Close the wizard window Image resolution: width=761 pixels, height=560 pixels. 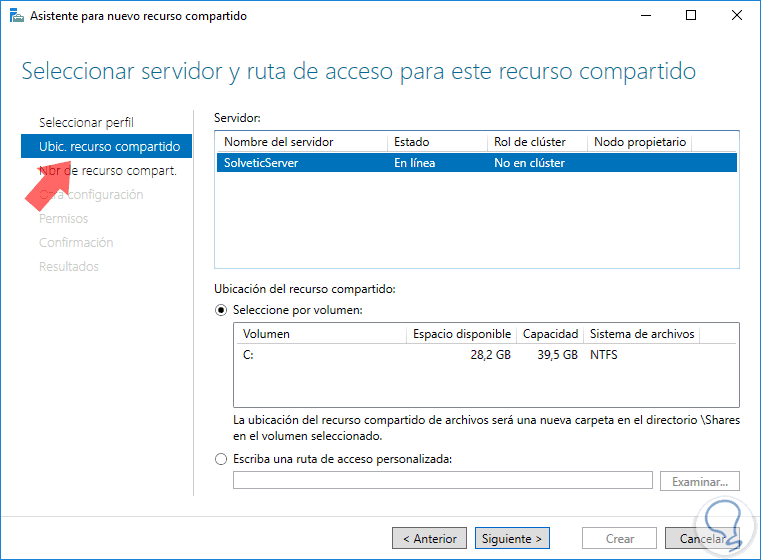pyautogui.click(x=737, y=16)
